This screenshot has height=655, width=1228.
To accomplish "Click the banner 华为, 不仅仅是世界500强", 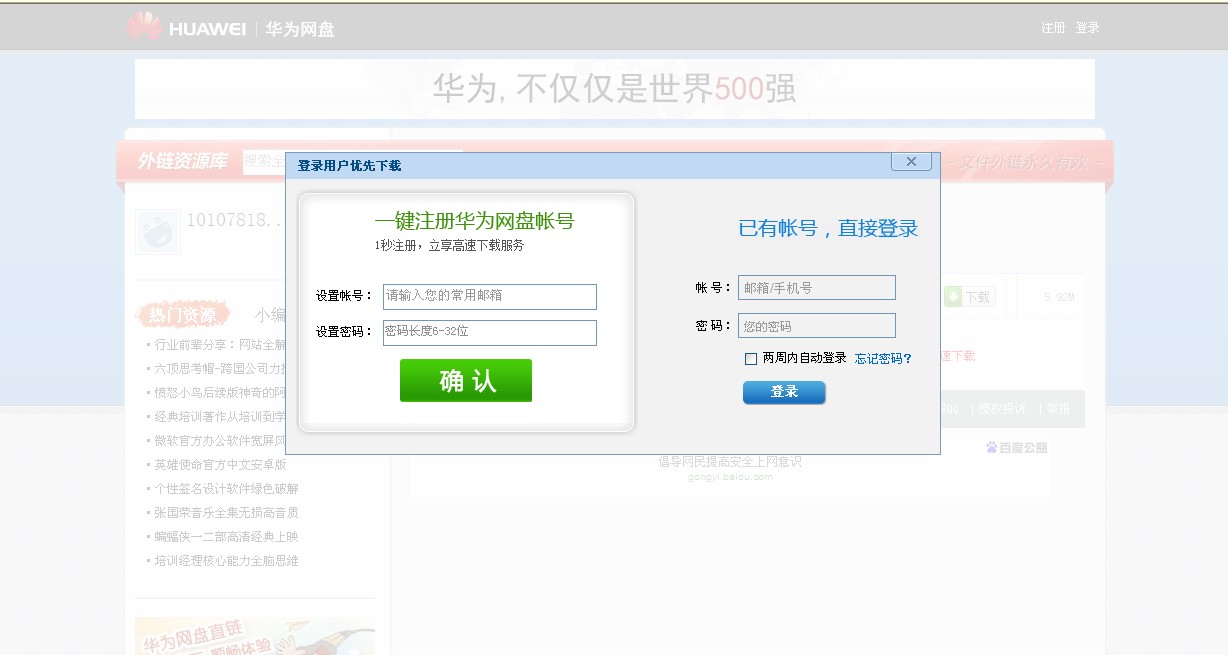I will tap(615, 88).
